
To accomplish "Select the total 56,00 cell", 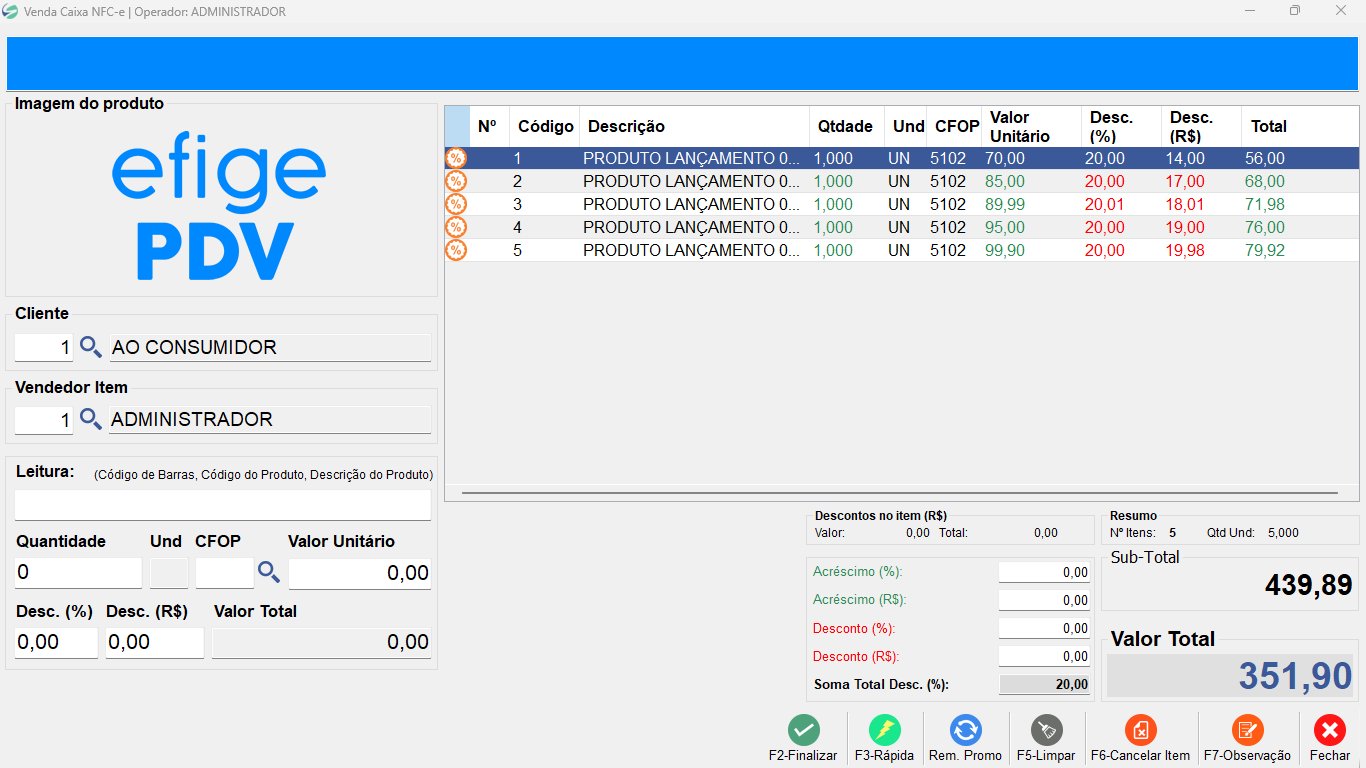I will [1300, 158].
